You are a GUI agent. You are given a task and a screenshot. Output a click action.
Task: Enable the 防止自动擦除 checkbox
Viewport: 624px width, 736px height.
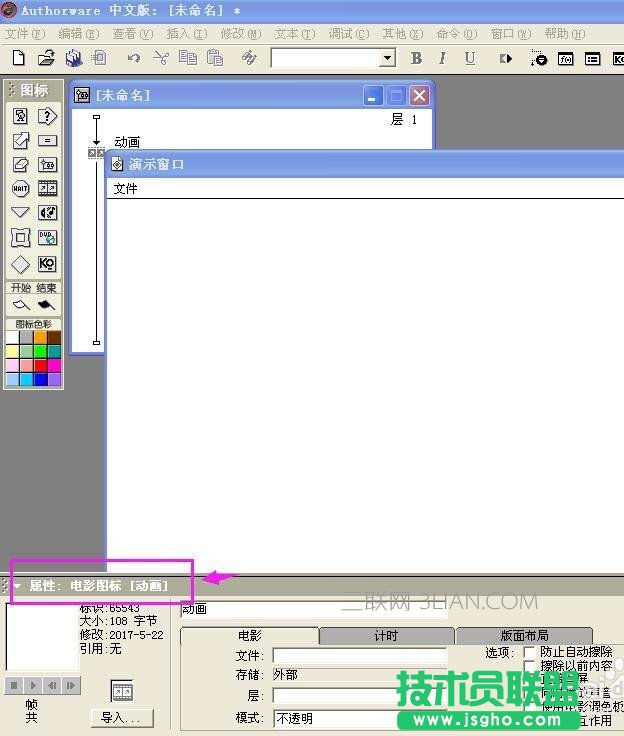[x=529, y=652]
